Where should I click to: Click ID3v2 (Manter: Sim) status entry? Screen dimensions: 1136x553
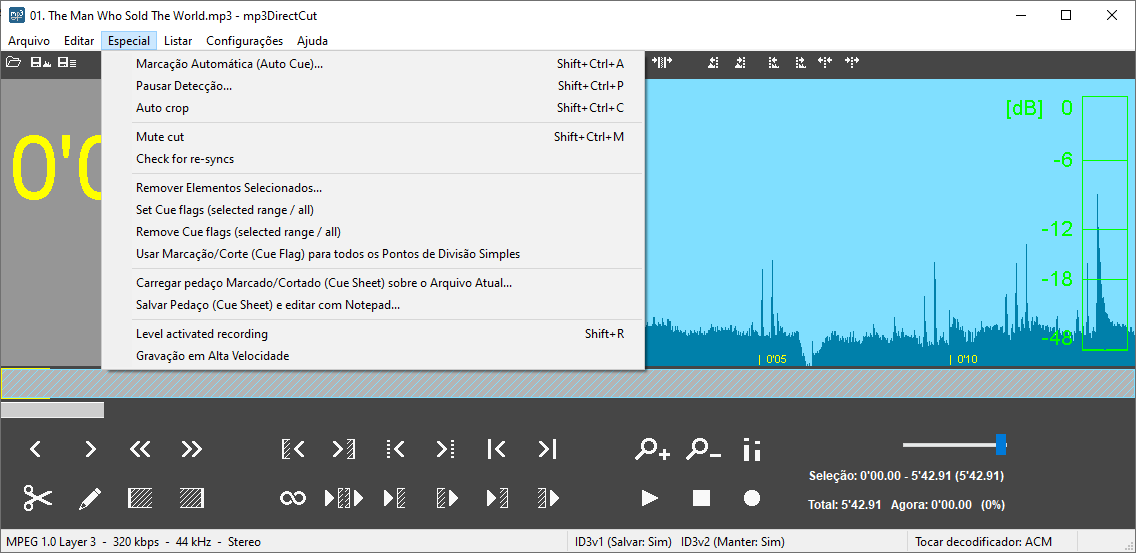(x=732, y=541)
